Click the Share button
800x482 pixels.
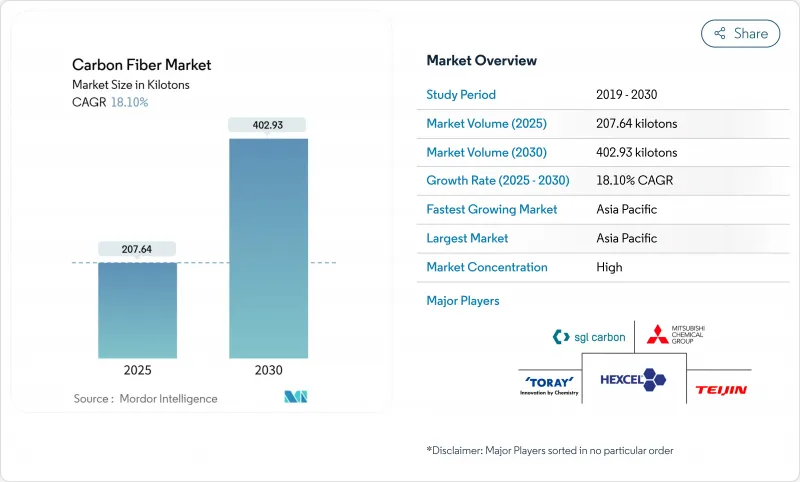[x=740, y=33]
